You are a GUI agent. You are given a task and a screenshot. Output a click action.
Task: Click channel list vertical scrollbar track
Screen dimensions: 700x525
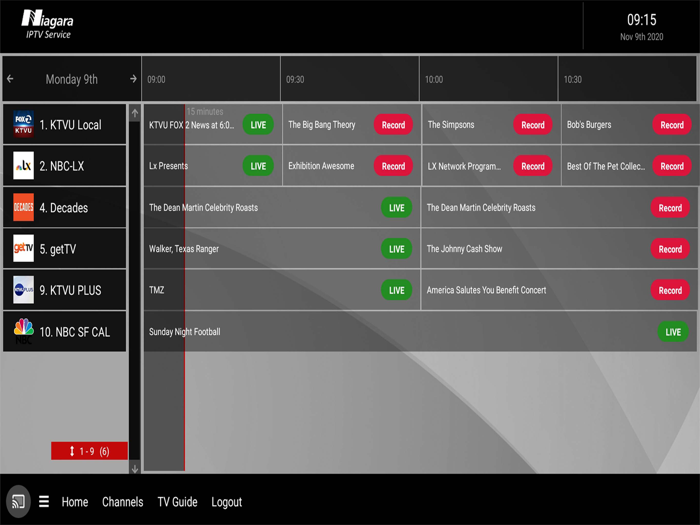135,292
